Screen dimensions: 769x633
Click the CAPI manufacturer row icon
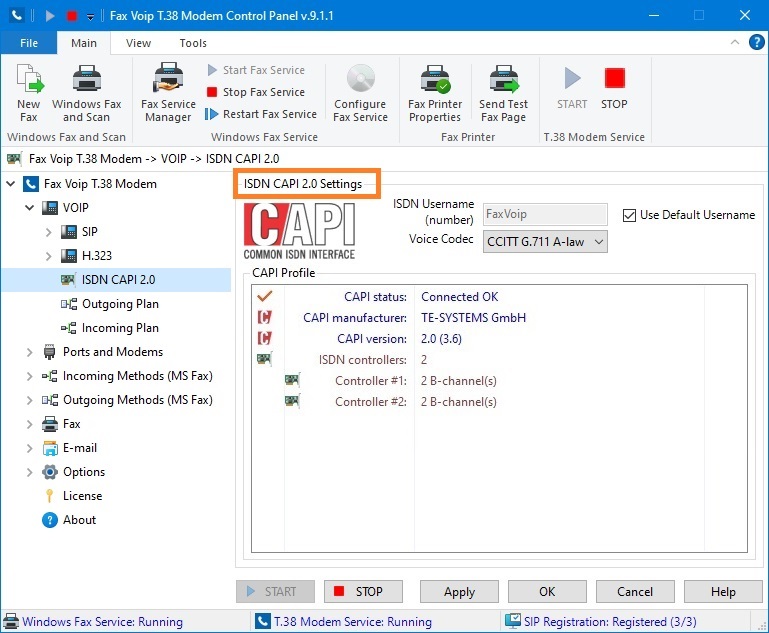click(264, 317)
